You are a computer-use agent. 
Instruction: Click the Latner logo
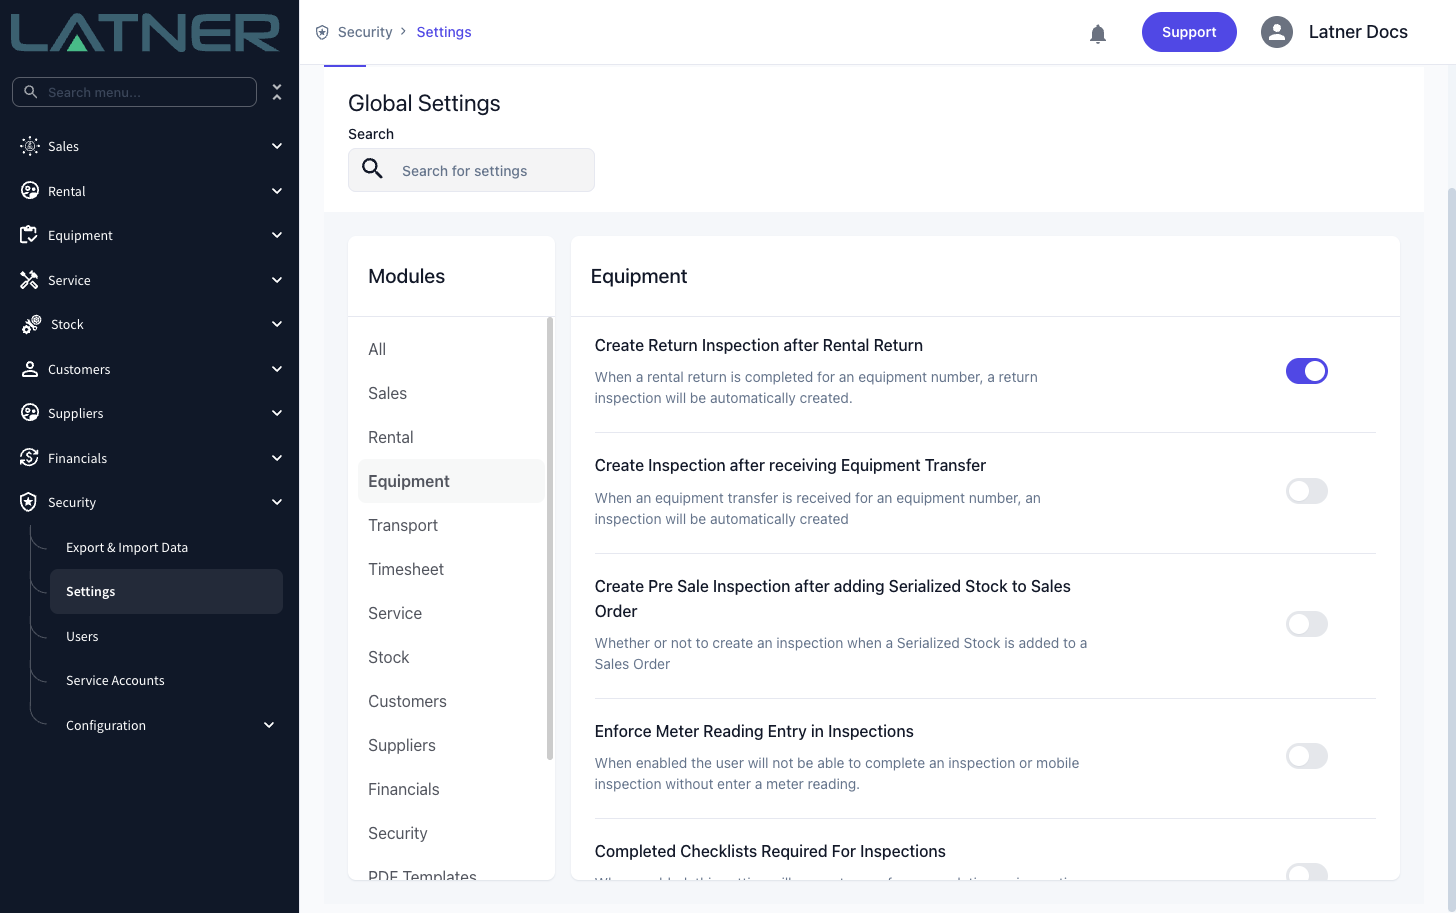point(145,33)
